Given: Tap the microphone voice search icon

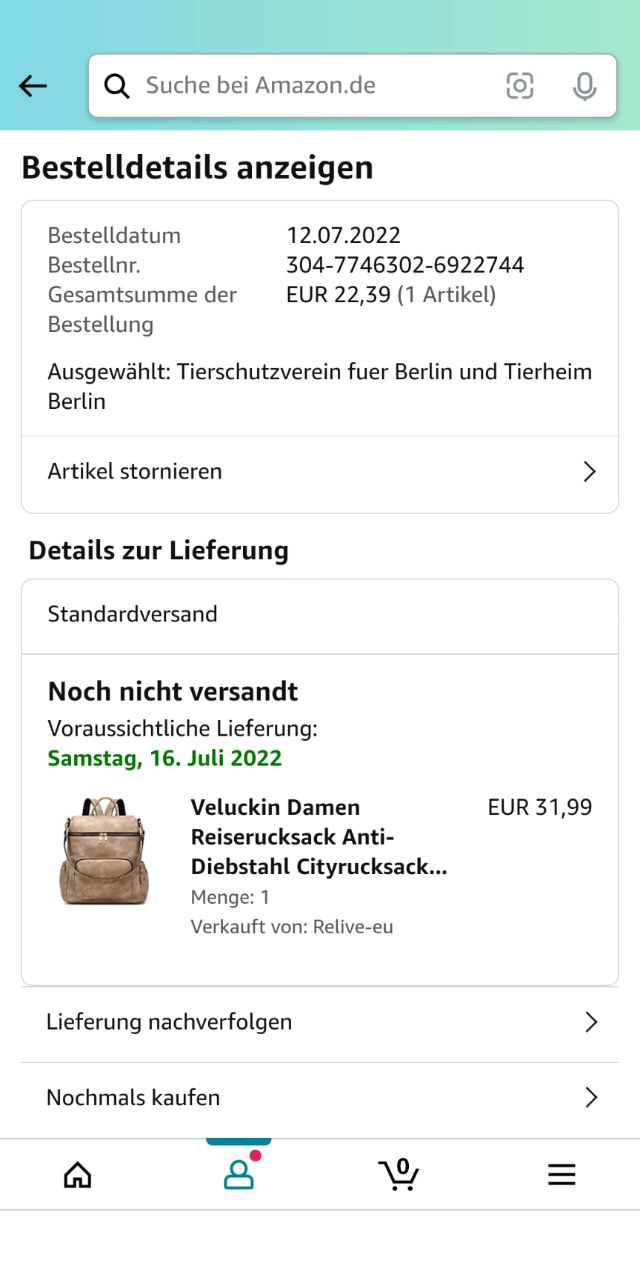Looking at the screenshot, I should coord(584,86).
